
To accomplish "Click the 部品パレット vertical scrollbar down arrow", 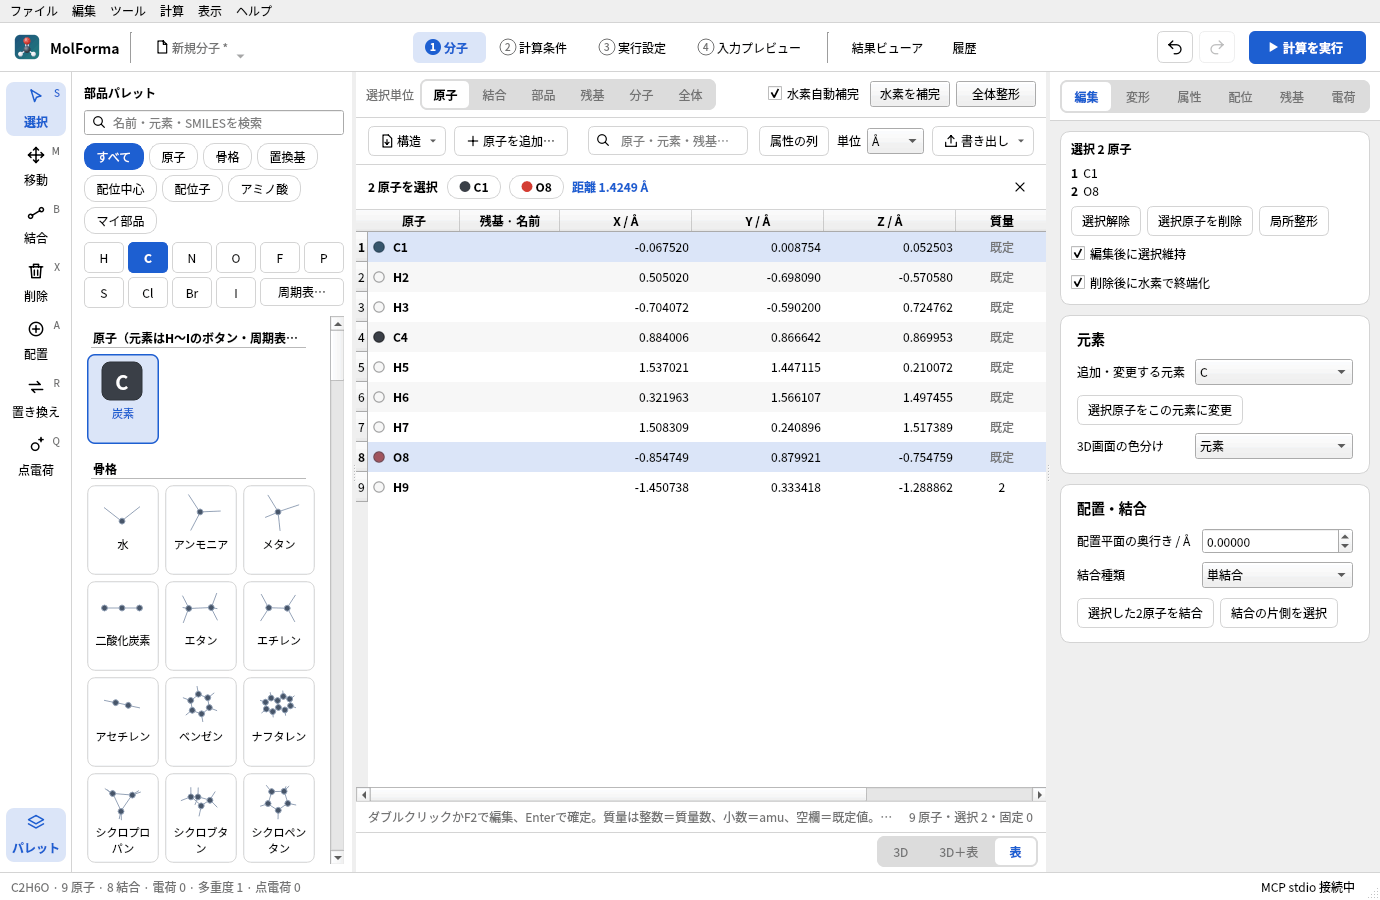I will (337, 857).
